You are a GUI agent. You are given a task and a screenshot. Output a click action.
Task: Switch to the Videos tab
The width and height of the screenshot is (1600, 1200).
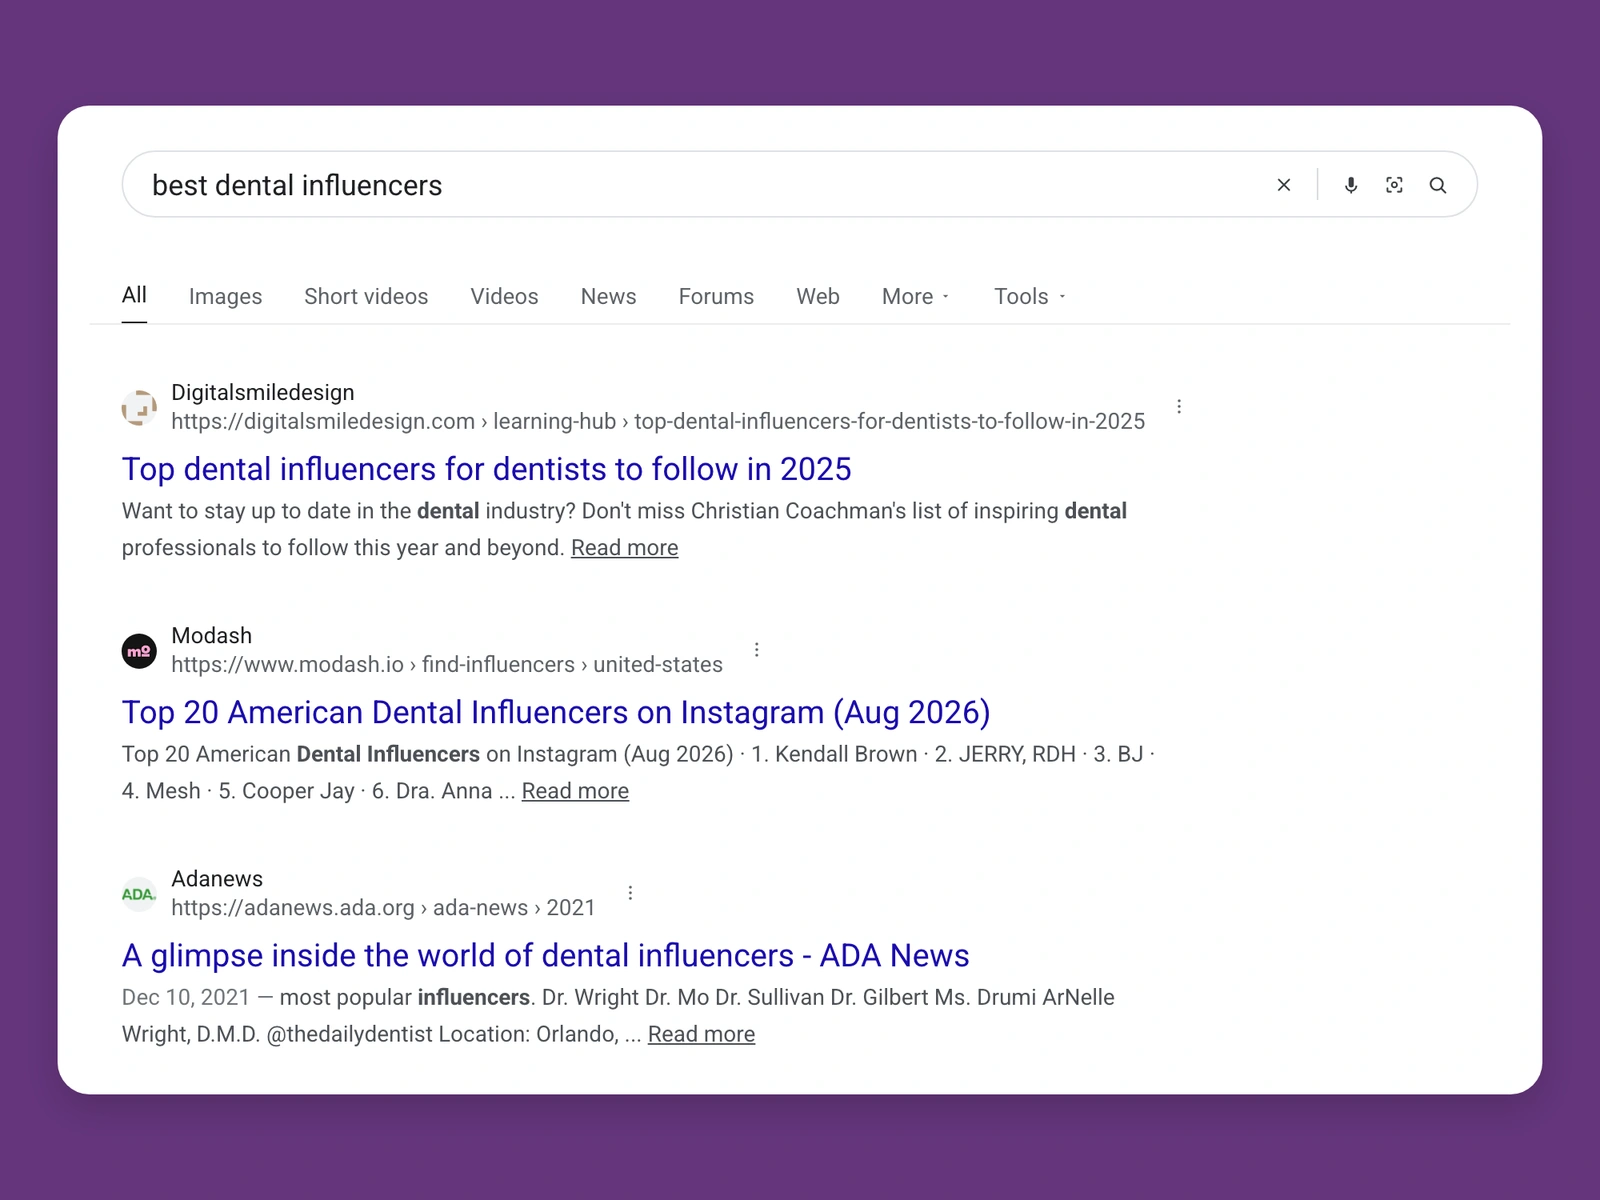(504, 296)
